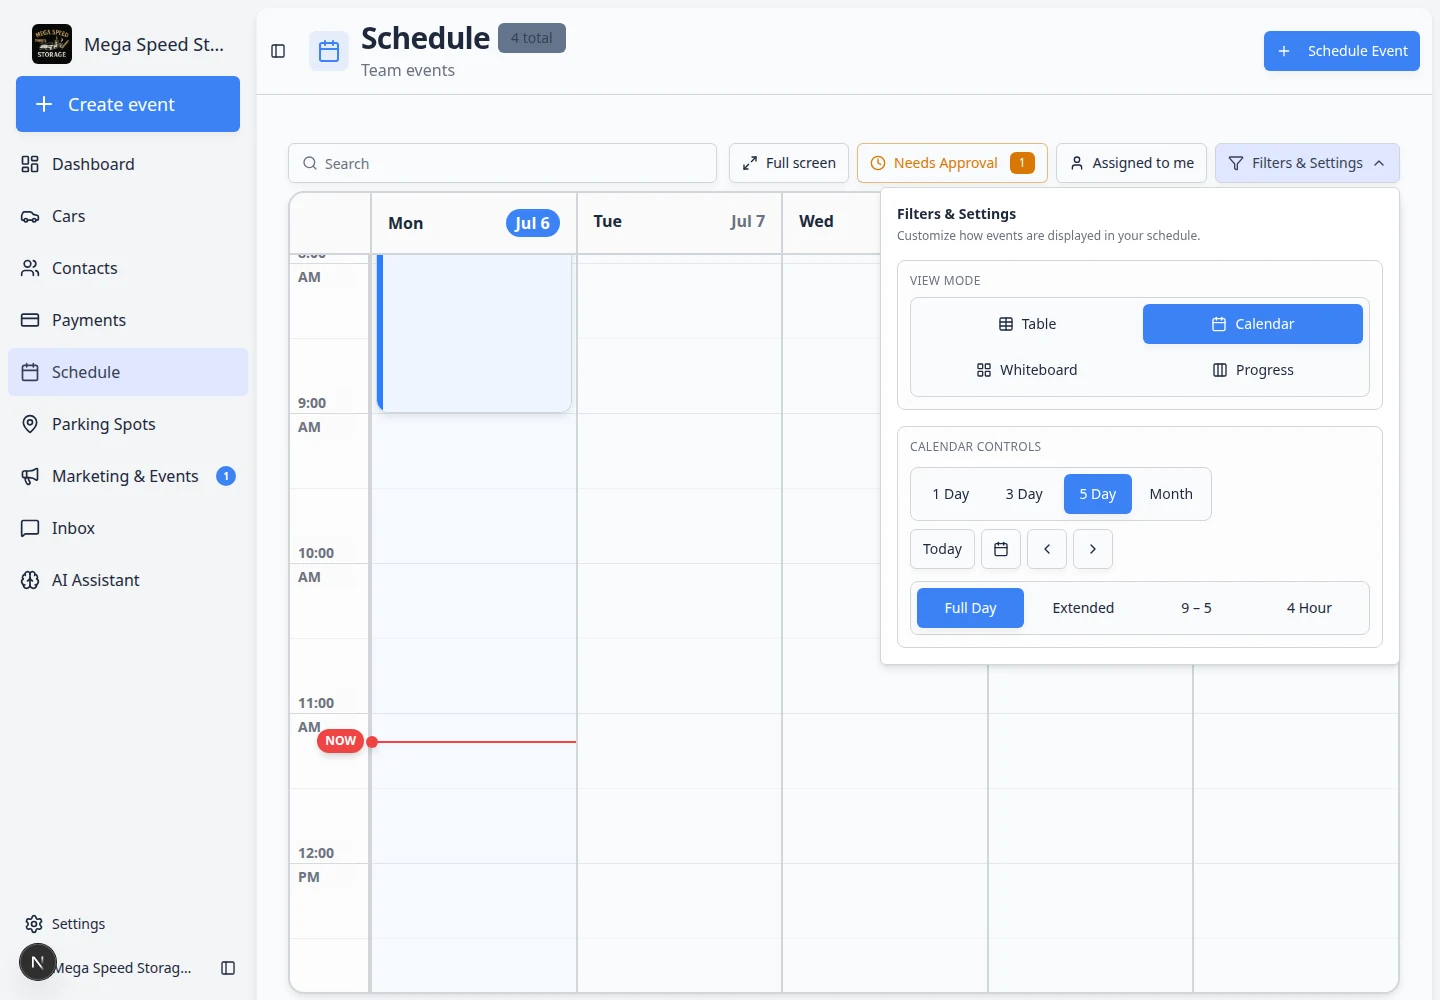Click the Mega Speed Storag... account name
Screen dimensions: 1440x1000
[122, 968]
